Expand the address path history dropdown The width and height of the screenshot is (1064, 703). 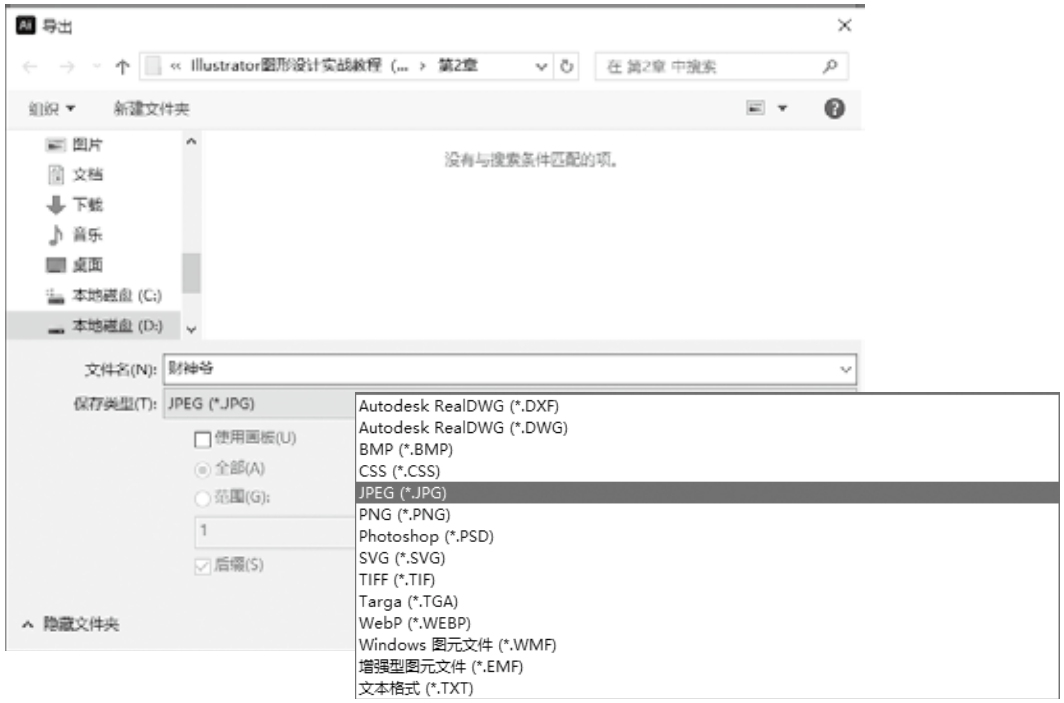click(542, 66)
